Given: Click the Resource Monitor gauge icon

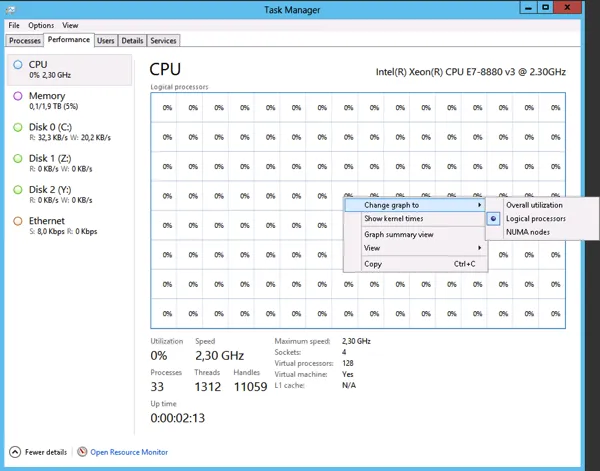Looking at the screenshot, I should pyautogui.click(x=82, y=452).
